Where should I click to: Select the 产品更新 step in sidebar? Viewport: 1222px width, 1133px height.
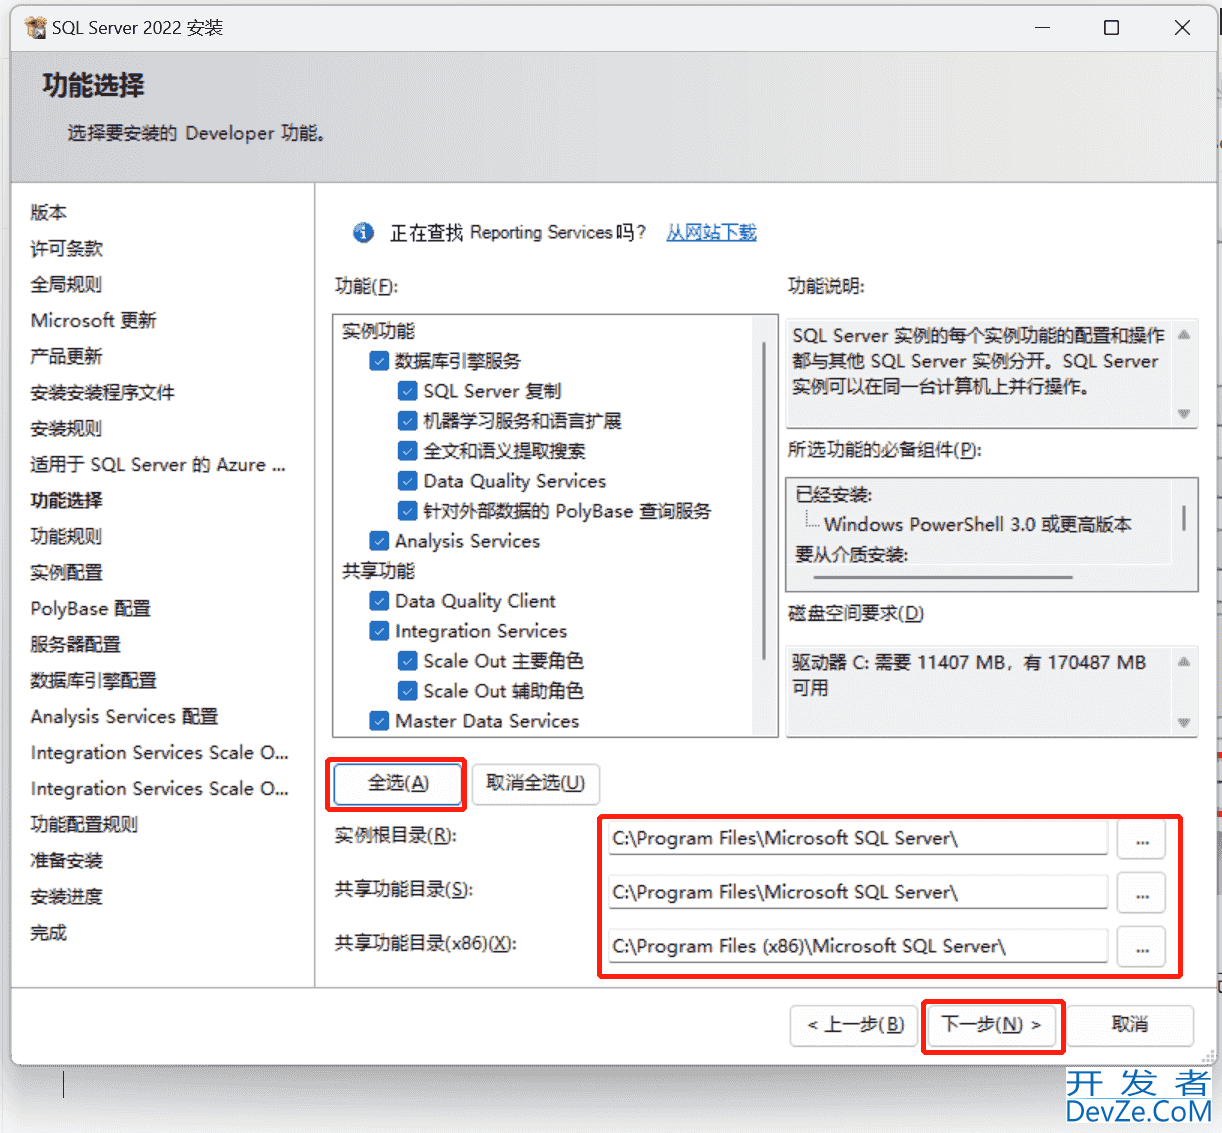coord(66,356)
